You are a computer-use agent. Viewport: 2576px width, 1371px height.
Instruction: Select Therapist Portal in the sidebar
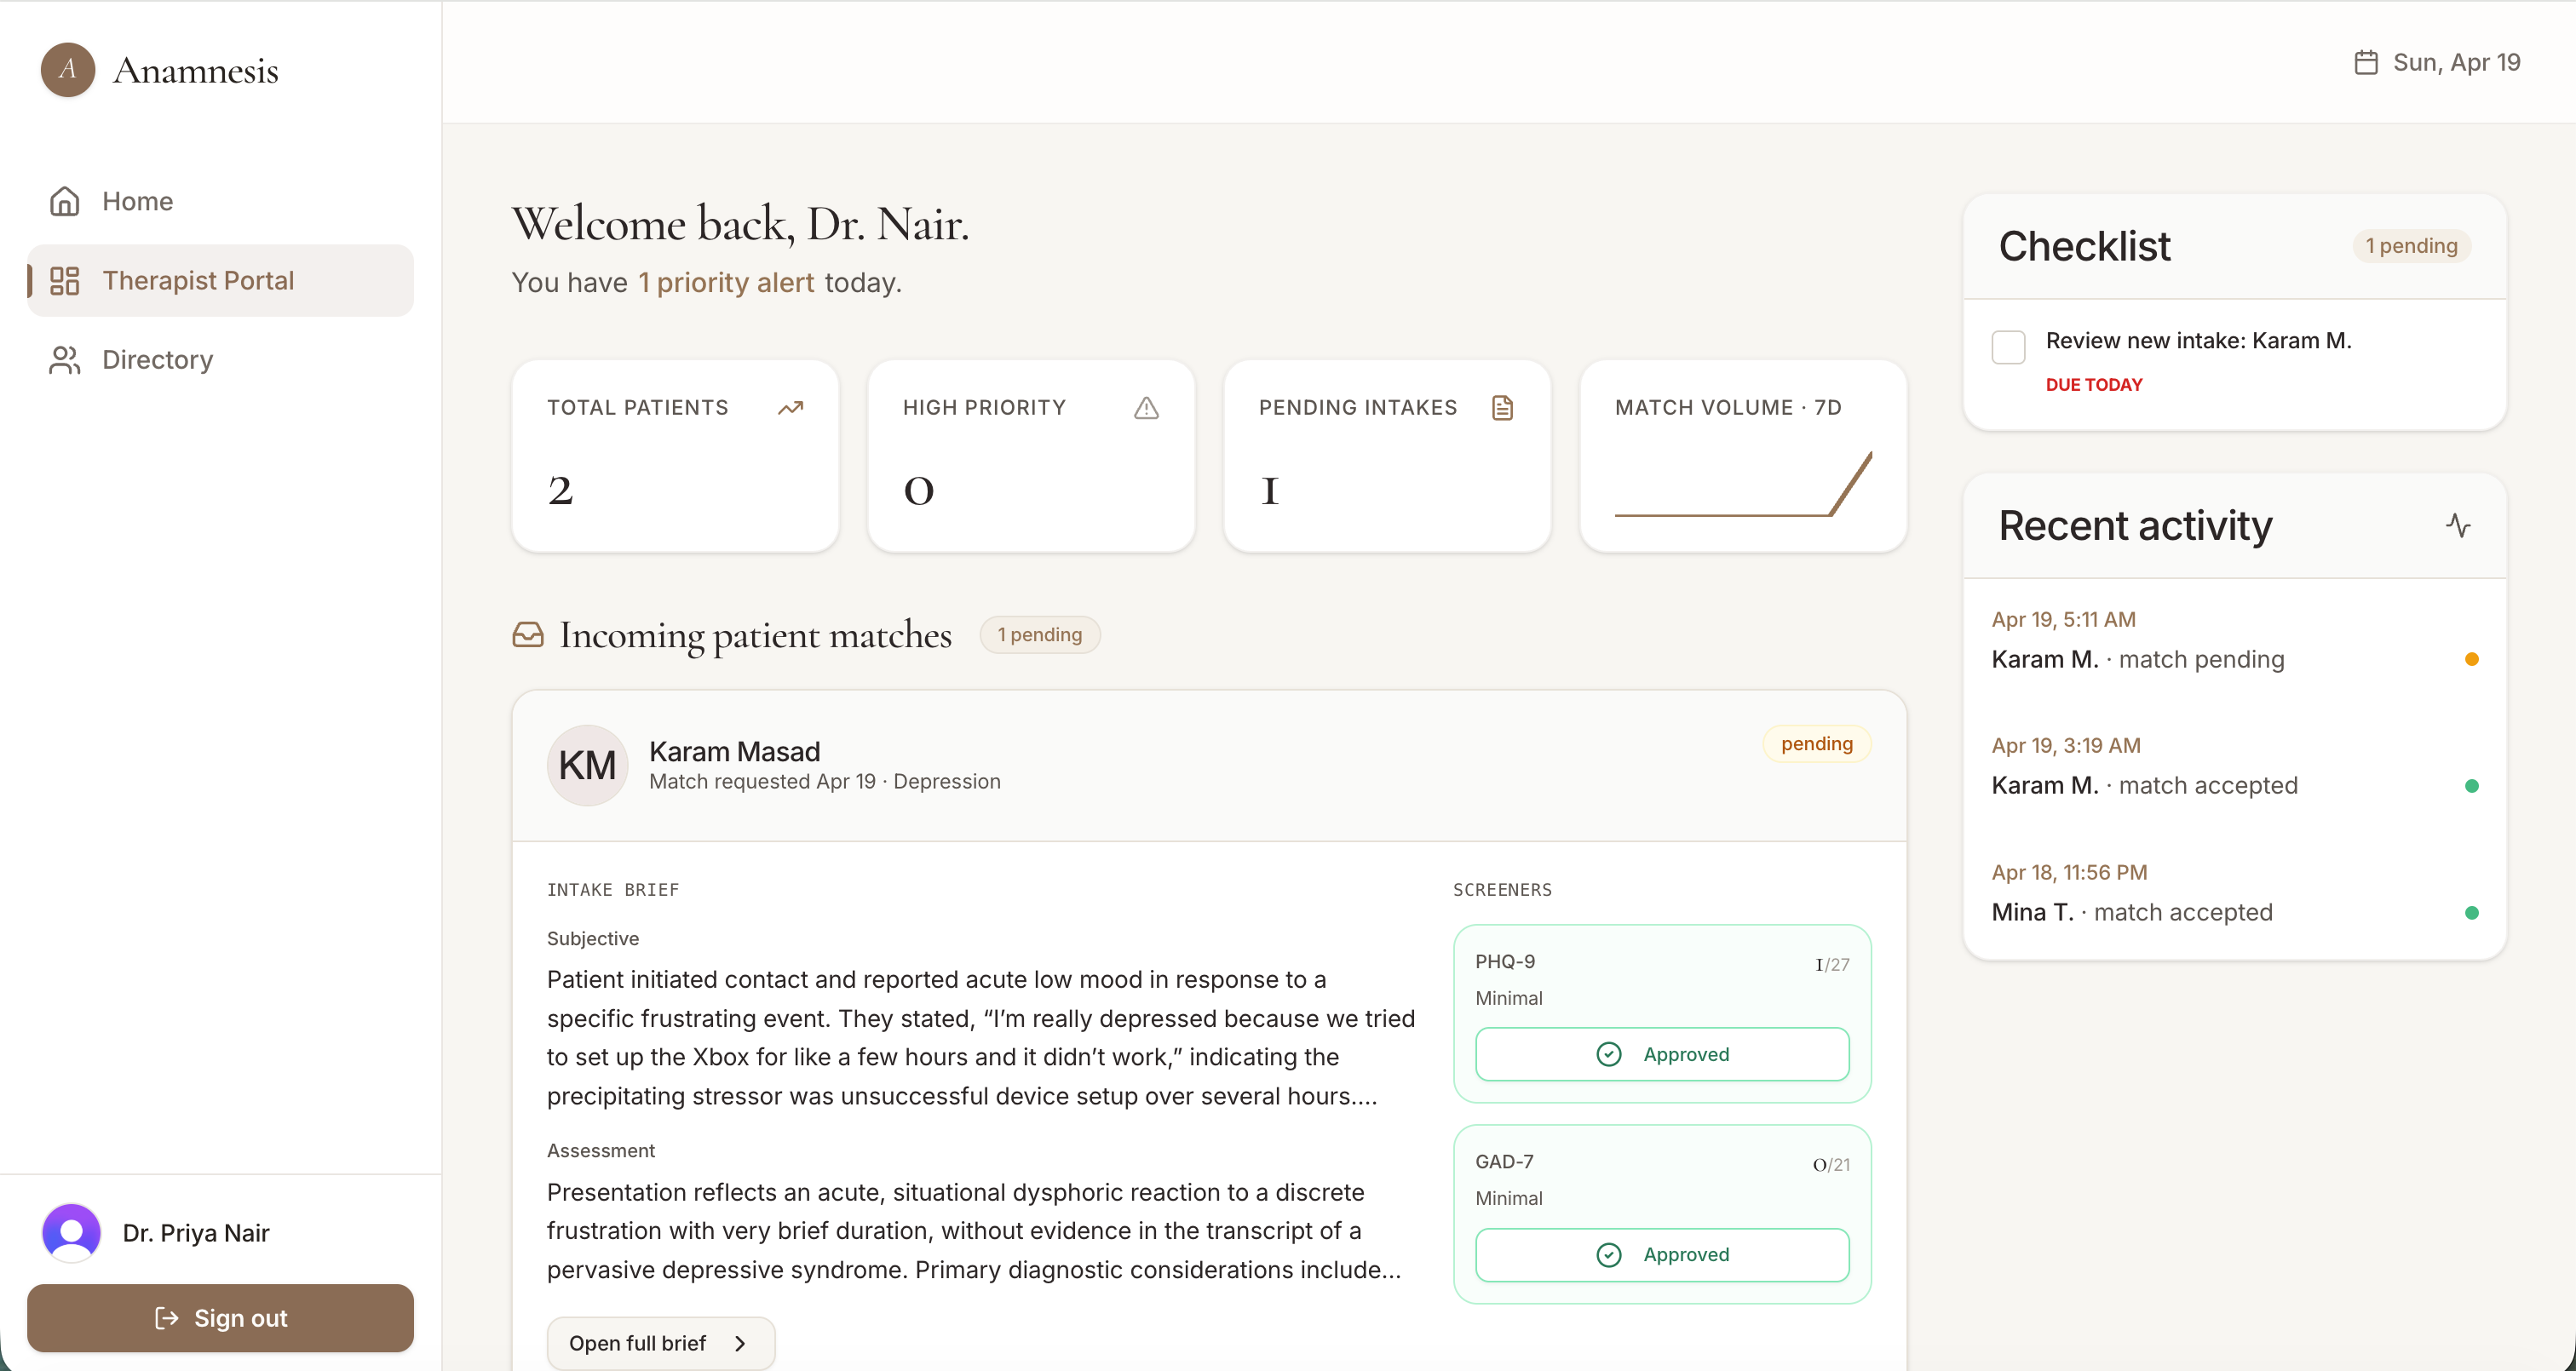click(198, 281)
